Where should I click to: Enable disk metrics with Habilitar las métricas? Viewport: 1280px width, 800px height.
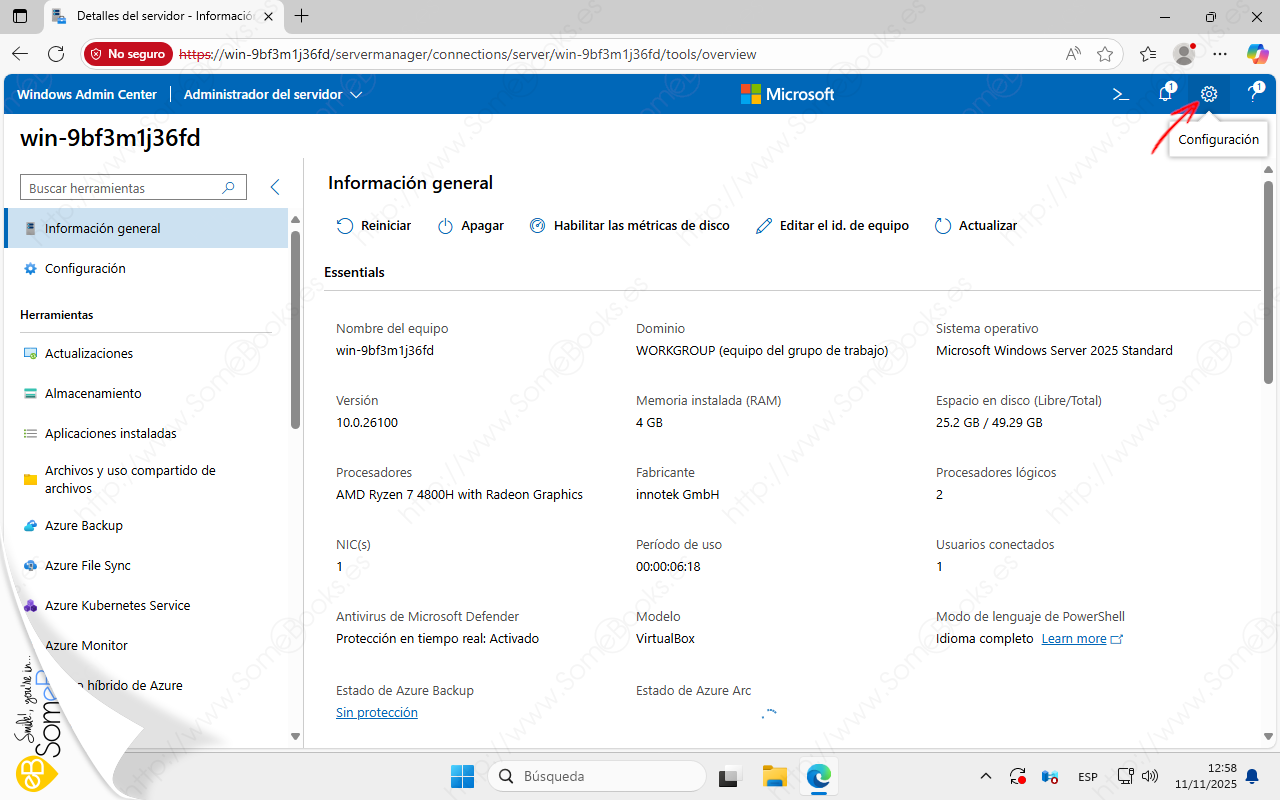(629, 226)
